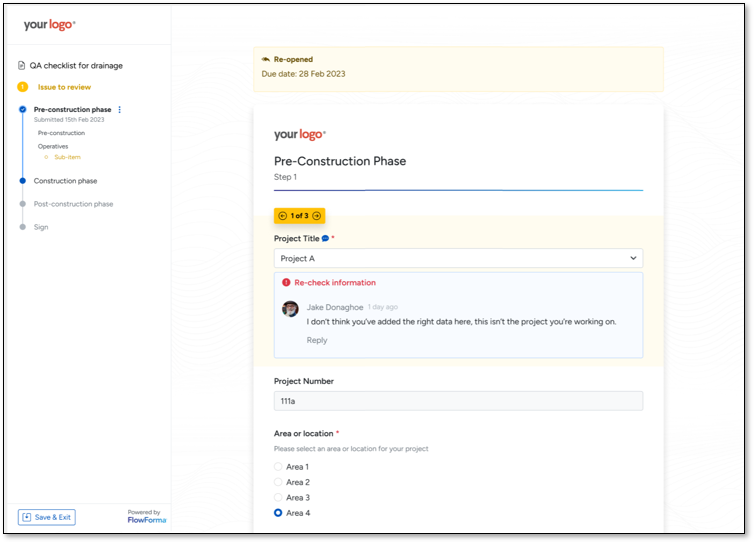Select the Area 1 radio button
Image resolution: width=754 pixels, height=543 pixels.
pos(278,467)
